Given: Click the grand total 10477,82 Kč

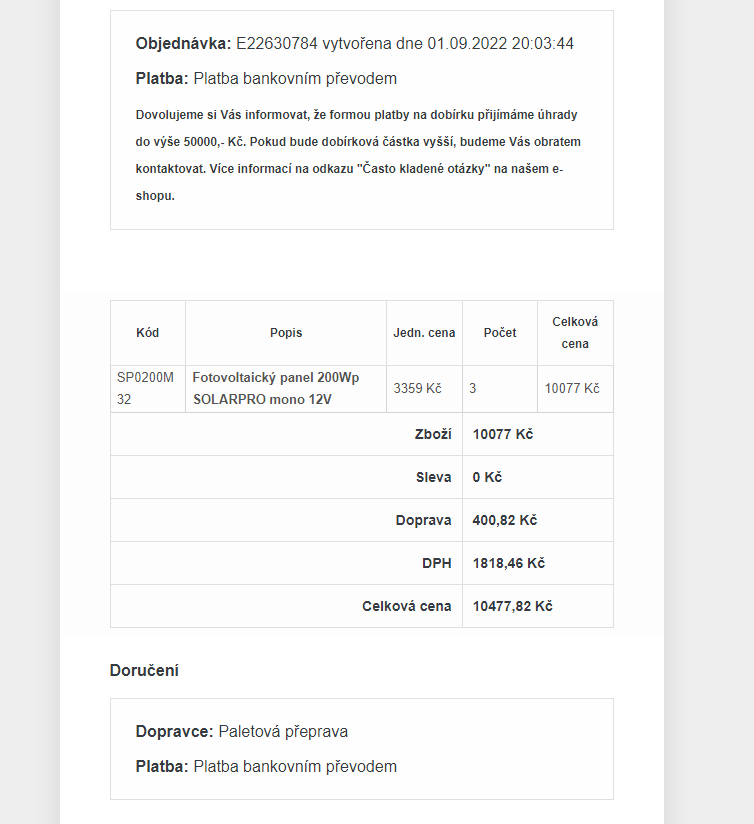Looking at the screenshot, I should pyautogui.click(x=512, y=606).
